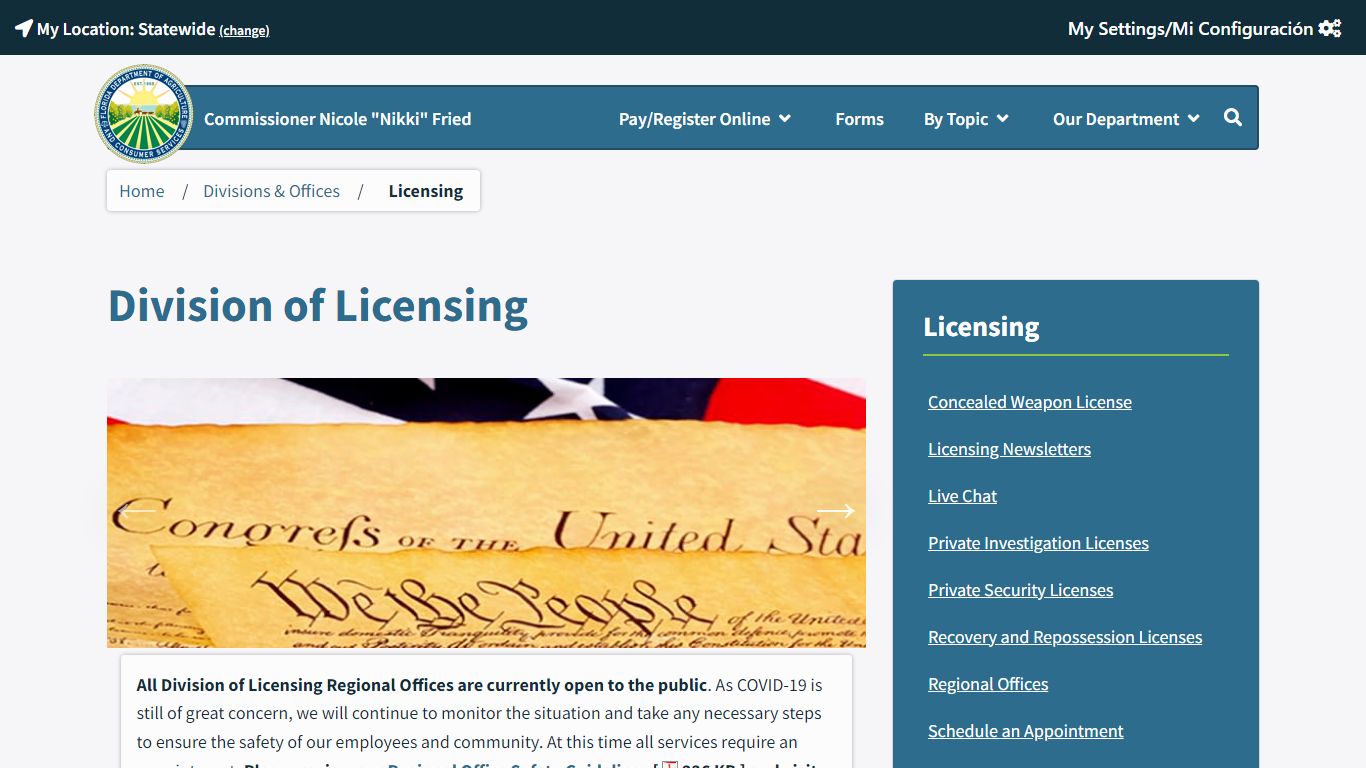This screenshot has width=1366, height=768.
Task: Open Recovery and Repossession Licenses link
Action: [1065, 637]
